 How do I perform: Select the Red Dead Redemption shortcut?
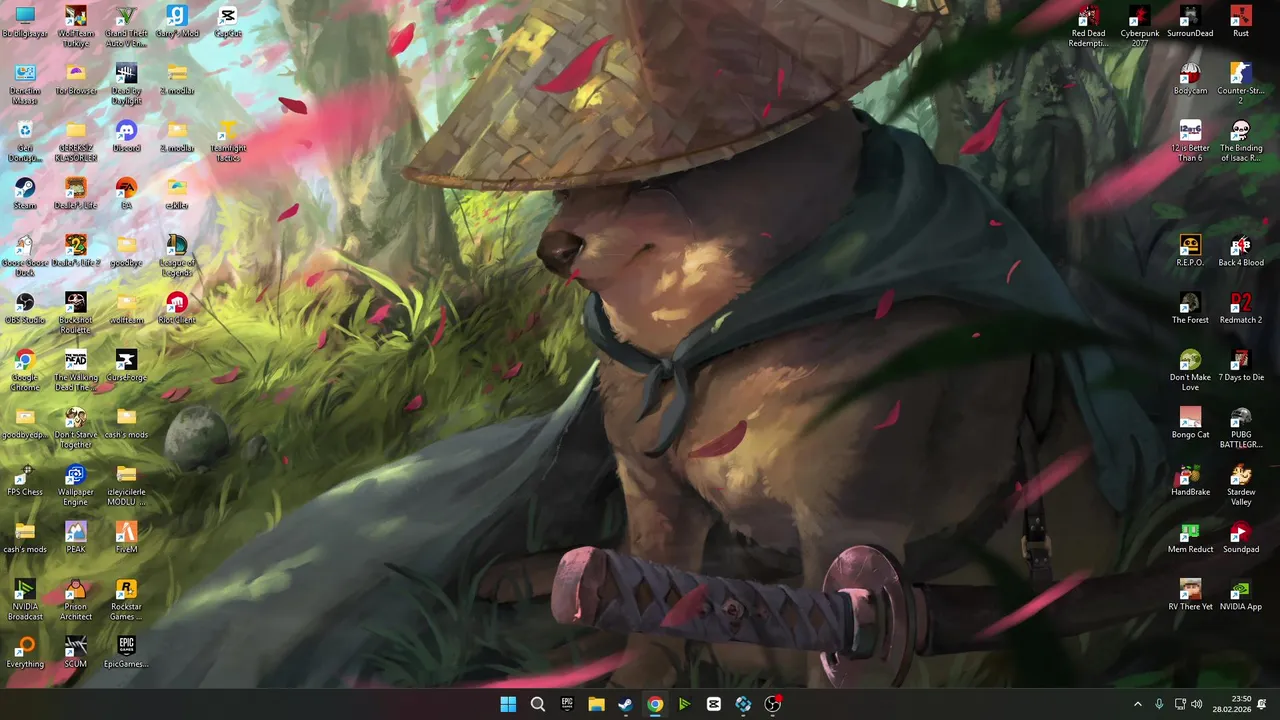tap(1089, 27)
